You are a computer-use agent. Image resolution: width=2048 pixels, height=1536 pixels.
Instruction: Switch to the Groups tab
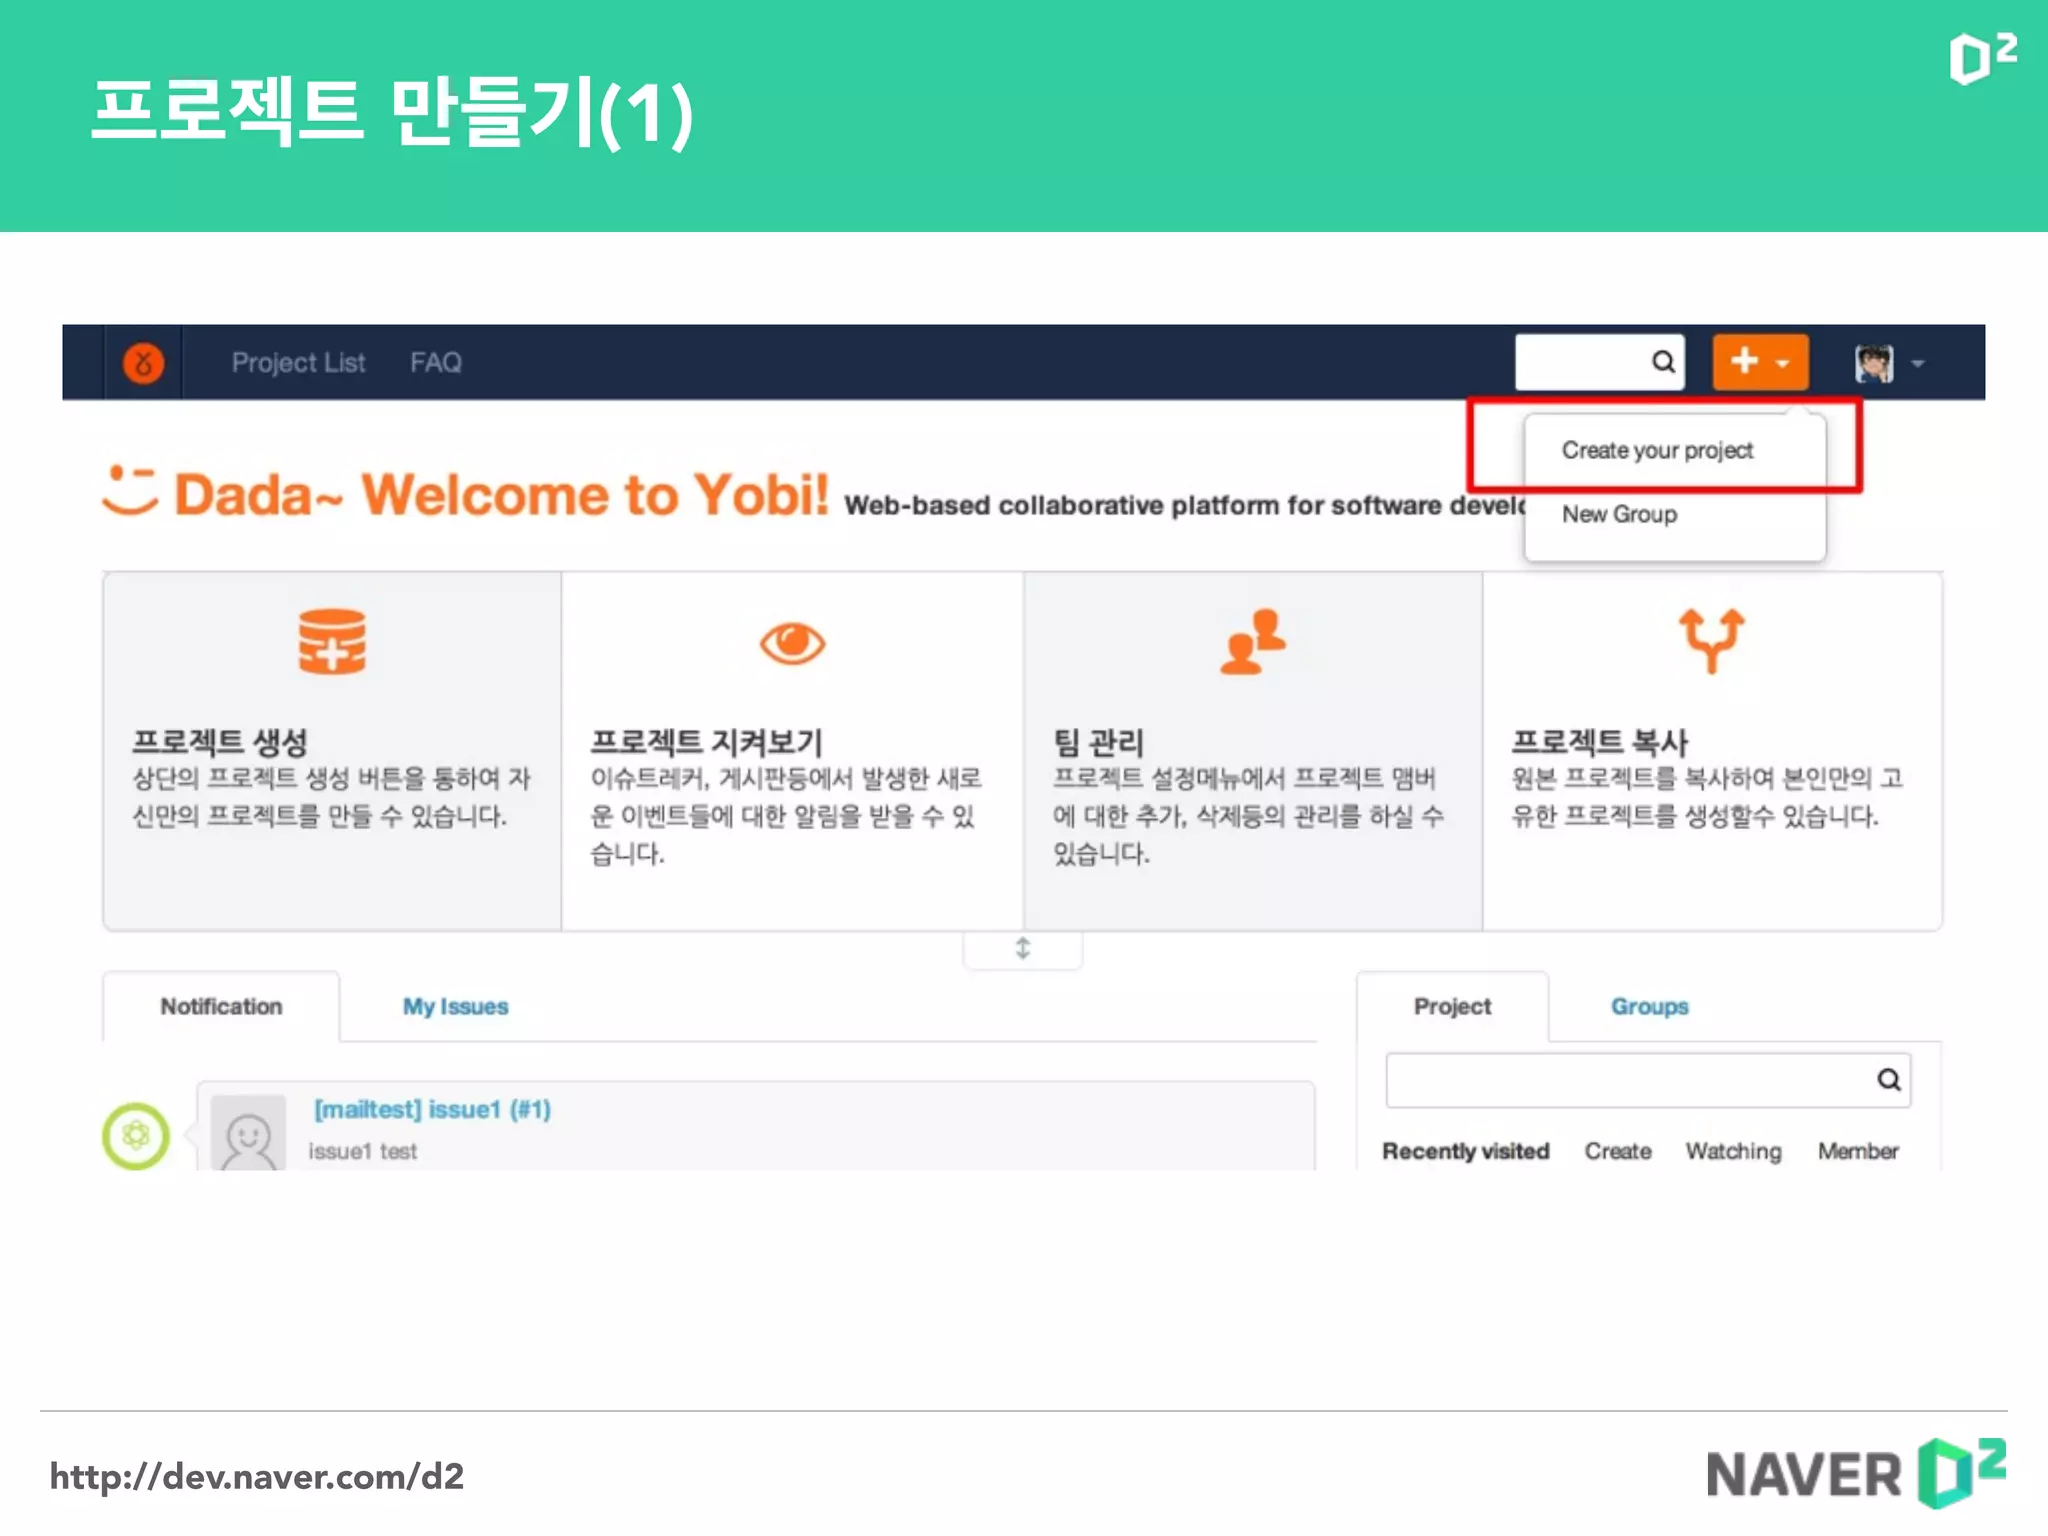(x=1649, y=1006)
